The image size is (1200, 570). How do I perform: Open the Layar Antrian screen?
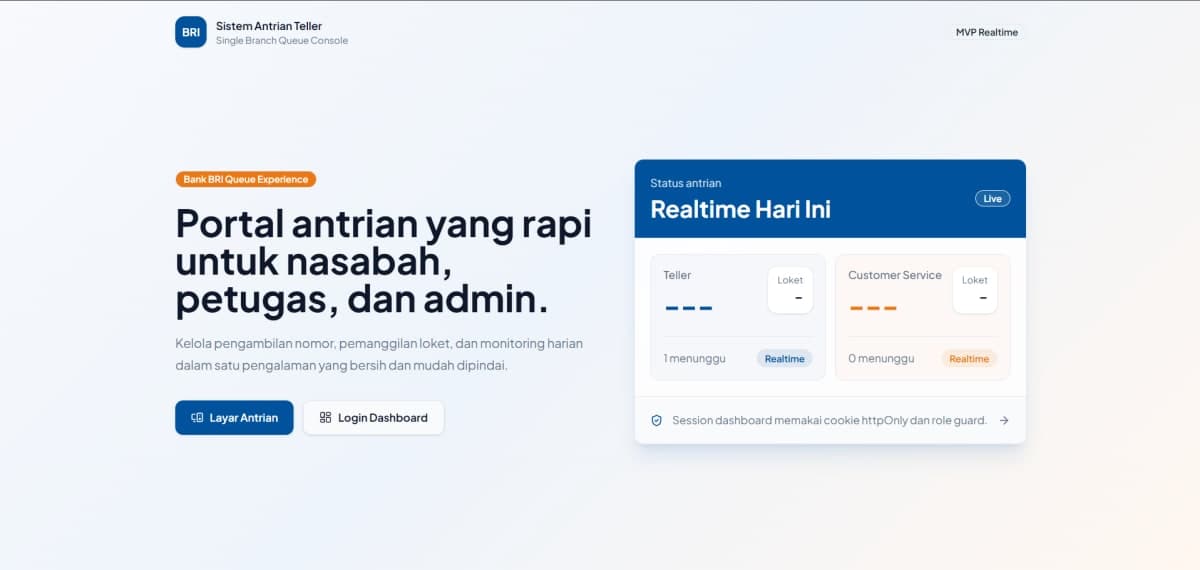coord(234,418)
